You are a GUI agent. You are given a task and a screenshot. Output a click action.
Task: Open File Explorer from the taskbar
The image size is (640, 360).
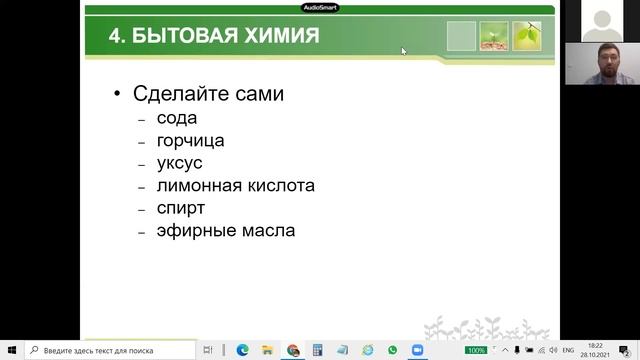tap(267, 350)
